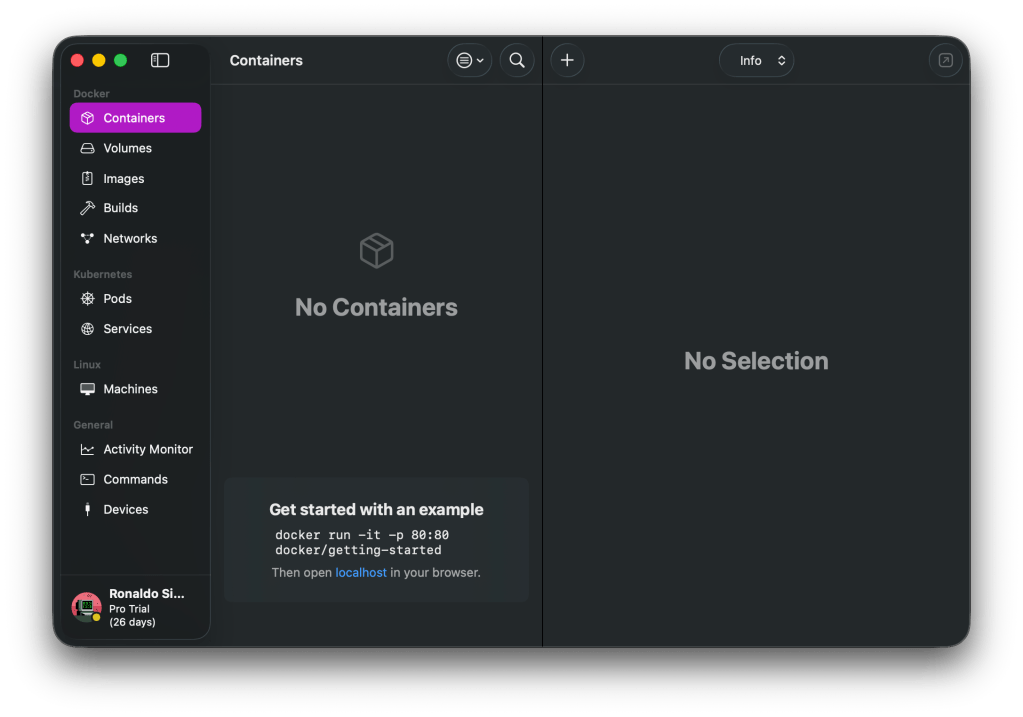Maximize the window with green button
1023x717 pixels.
[121, 60]
